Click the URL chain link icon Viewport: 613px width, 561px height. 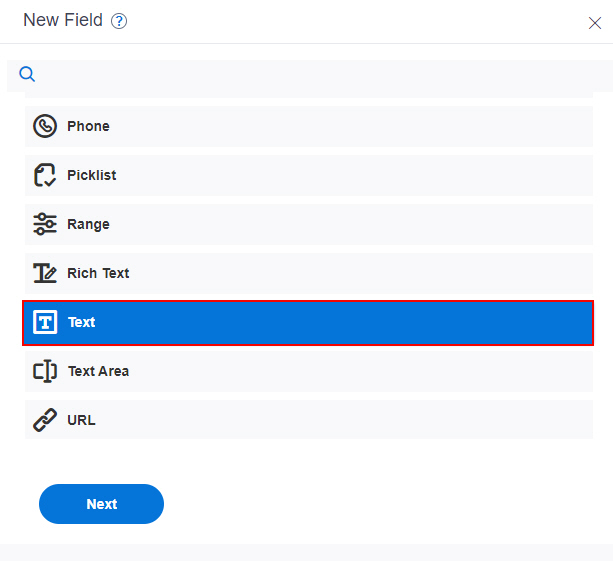(x=45, y=420)
